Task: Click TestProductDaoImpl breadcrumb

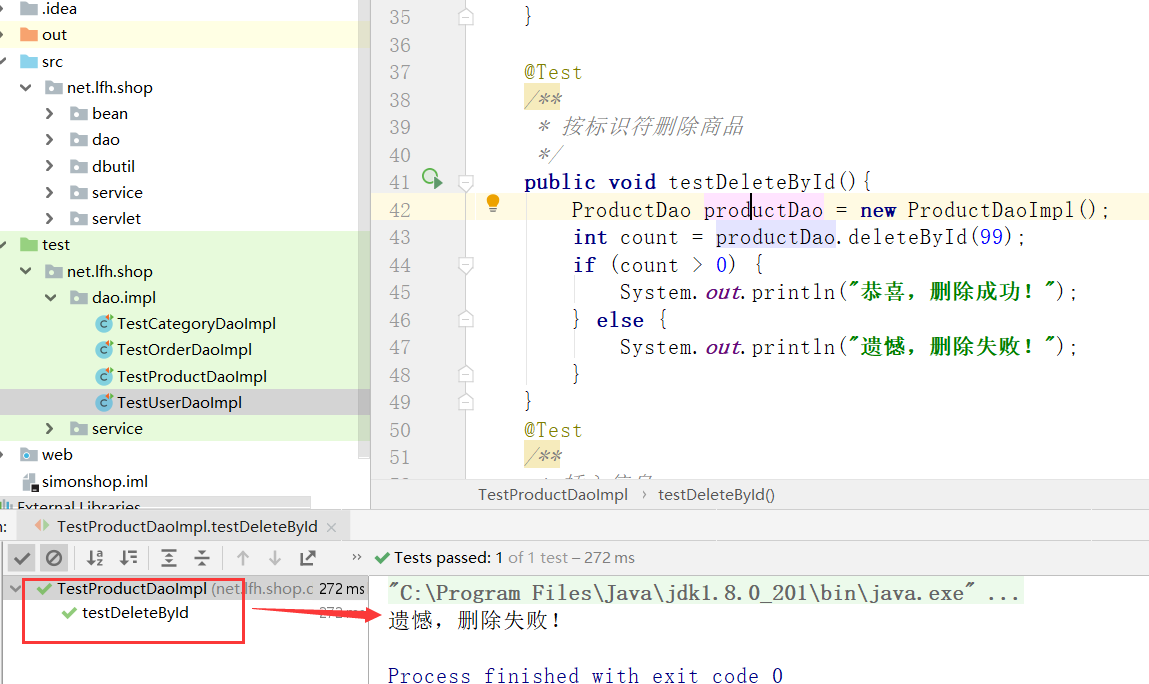Action: [x=553, y=495]
